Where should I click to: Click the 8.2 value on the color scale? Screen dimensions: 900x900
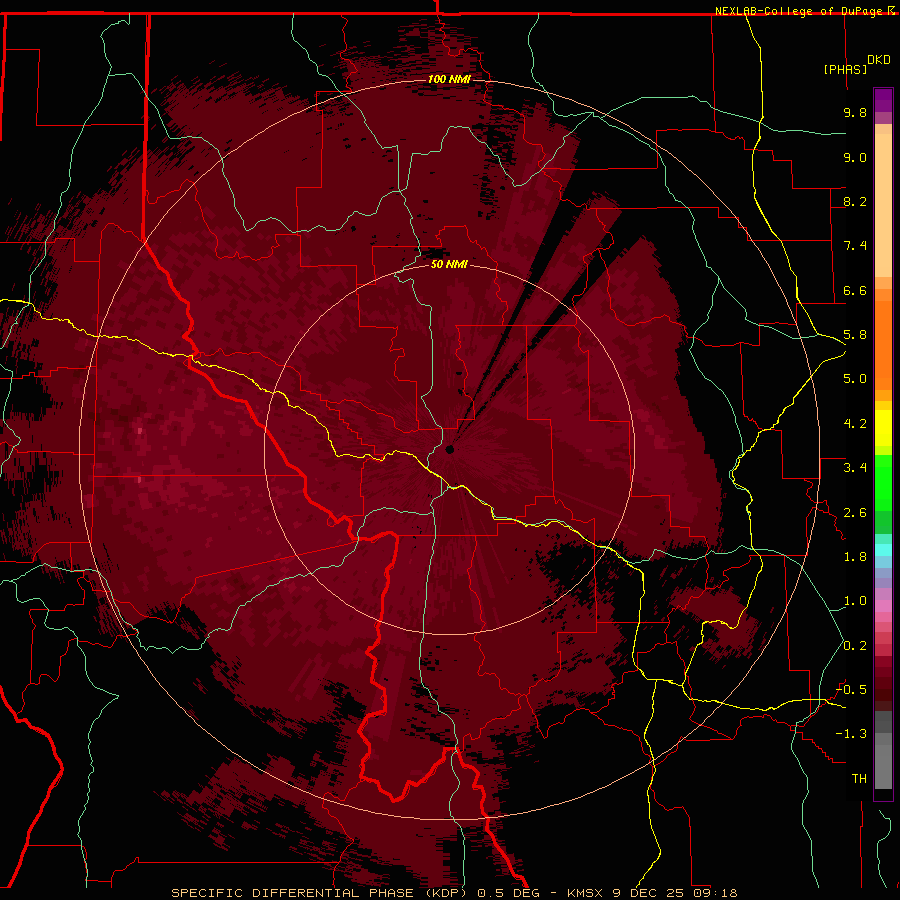point(855,201)
